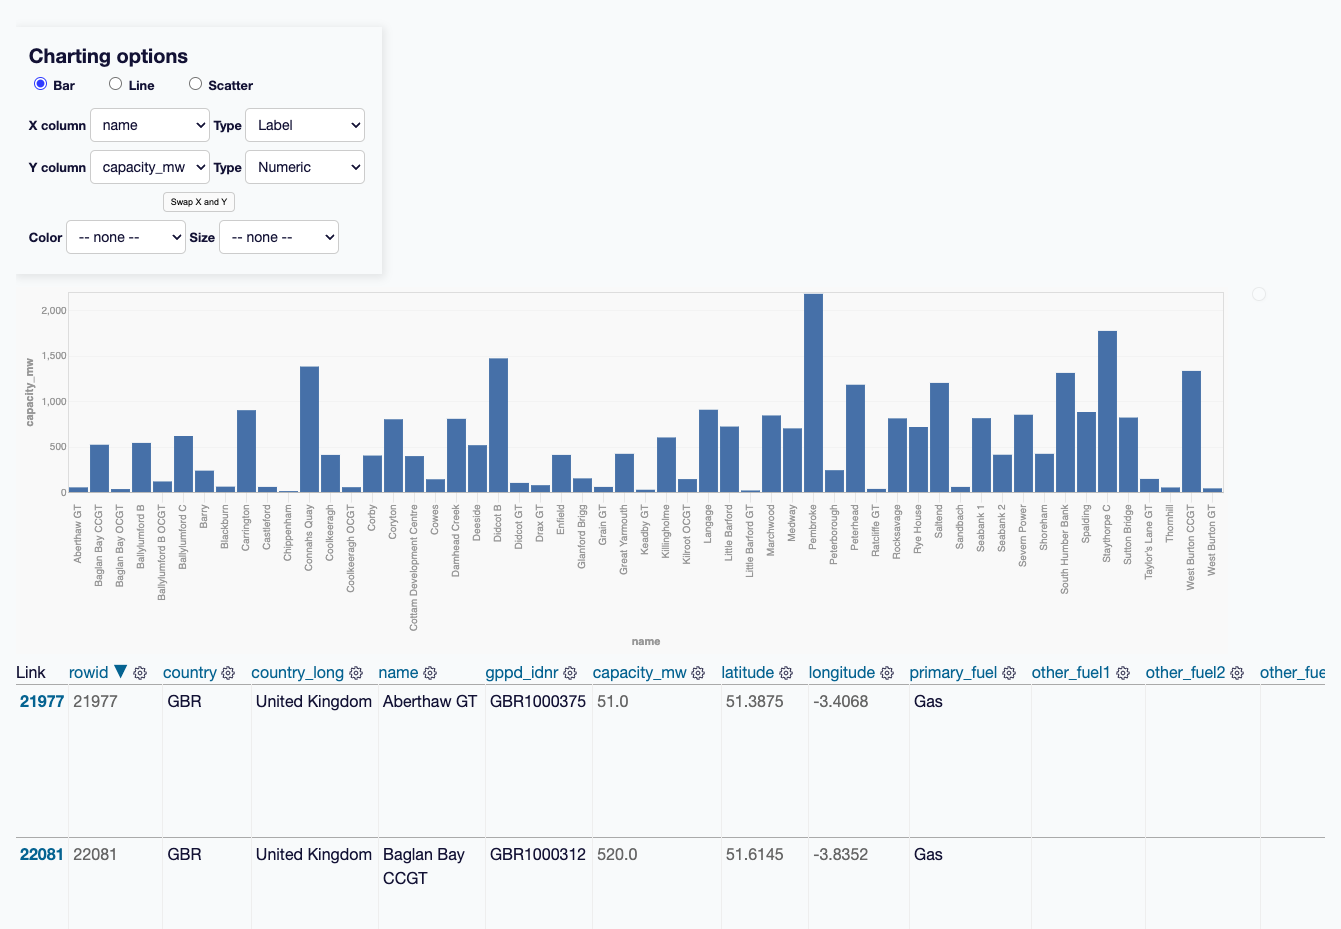
Task: Open name column settings gear
Action: coord(430,673)
